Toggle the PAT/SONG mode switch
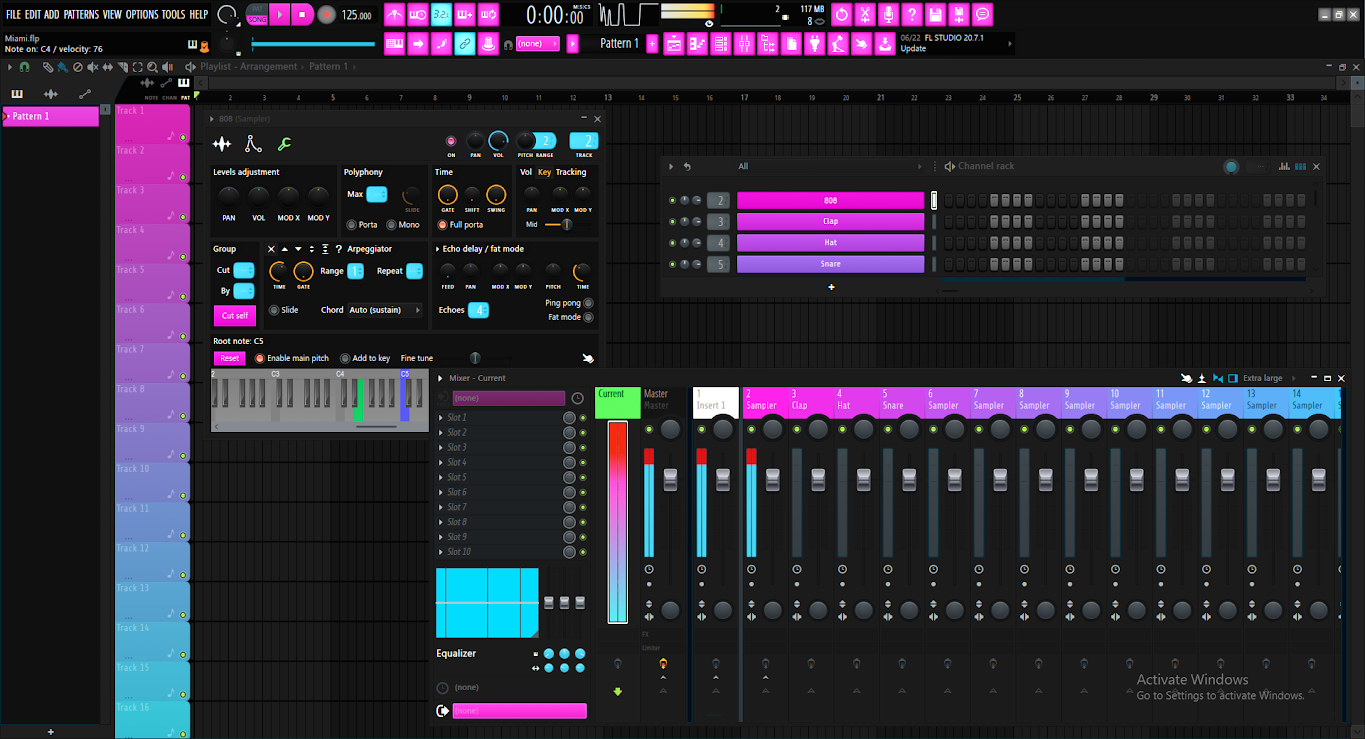This screenshot has width=1365, height=739. (256, 14)
